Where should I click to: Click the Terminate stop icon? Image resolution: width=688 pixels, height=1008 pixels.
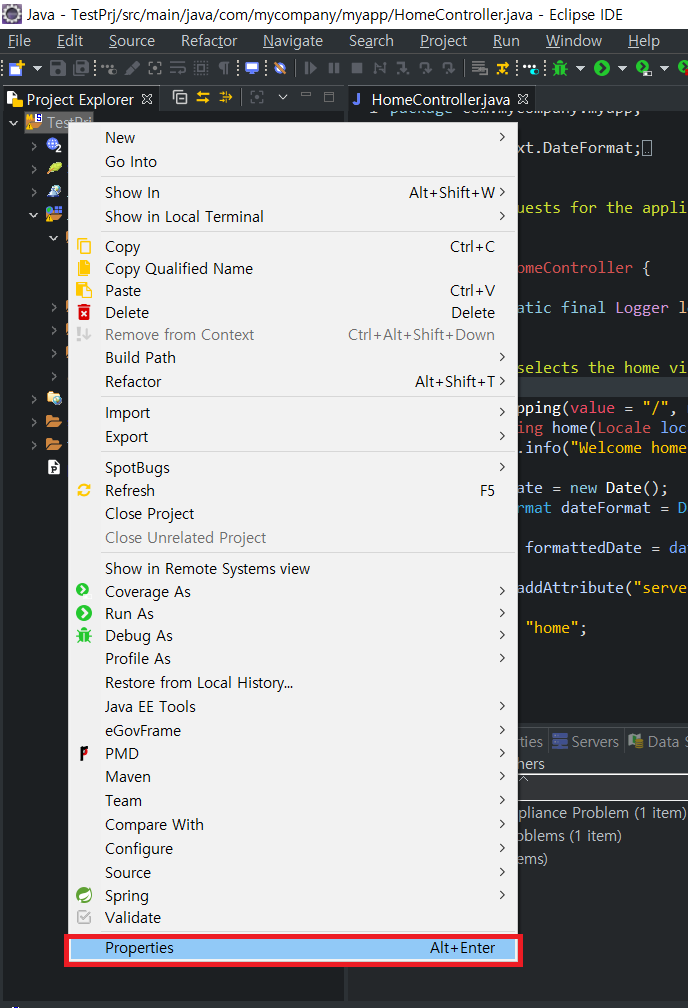357,68
